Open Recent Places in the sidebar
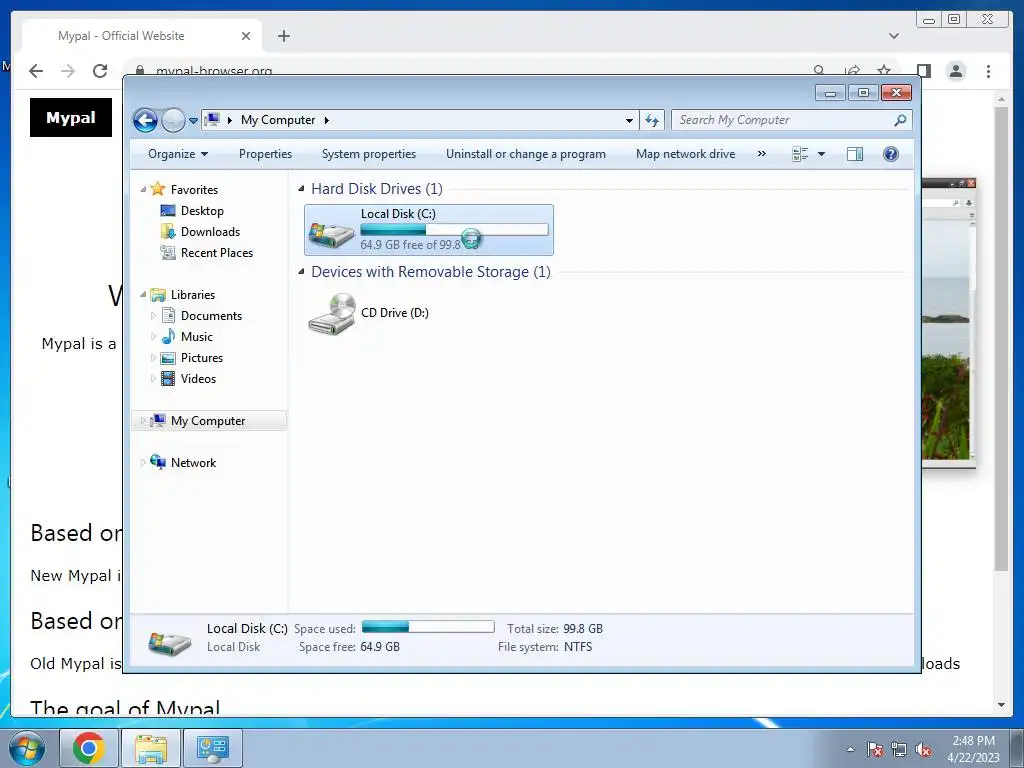 (x=217, y=253)
